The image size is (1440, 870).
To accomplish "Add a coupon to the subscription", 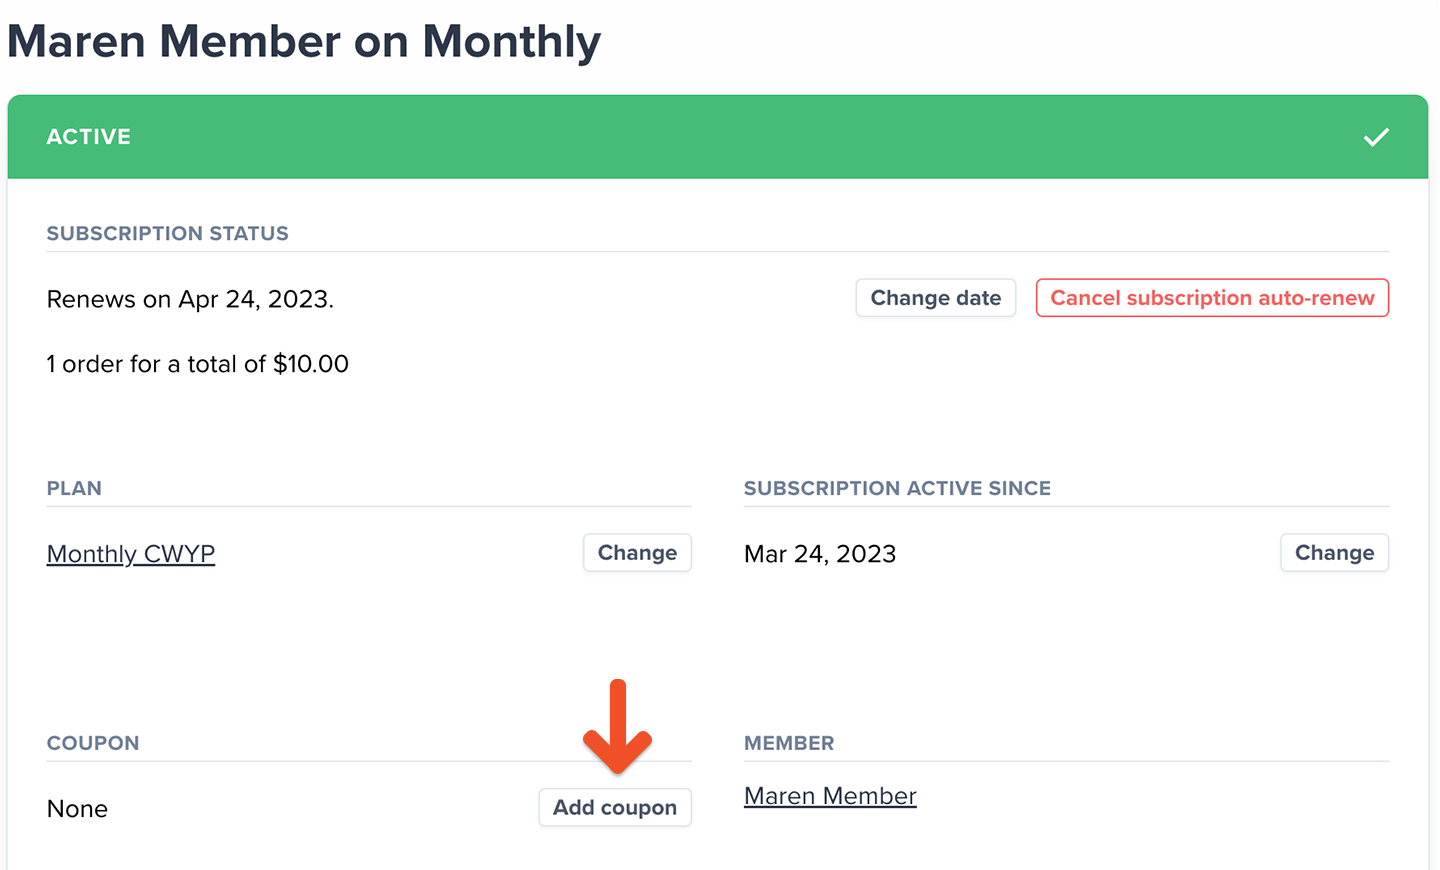I will [x=615, y=808].
